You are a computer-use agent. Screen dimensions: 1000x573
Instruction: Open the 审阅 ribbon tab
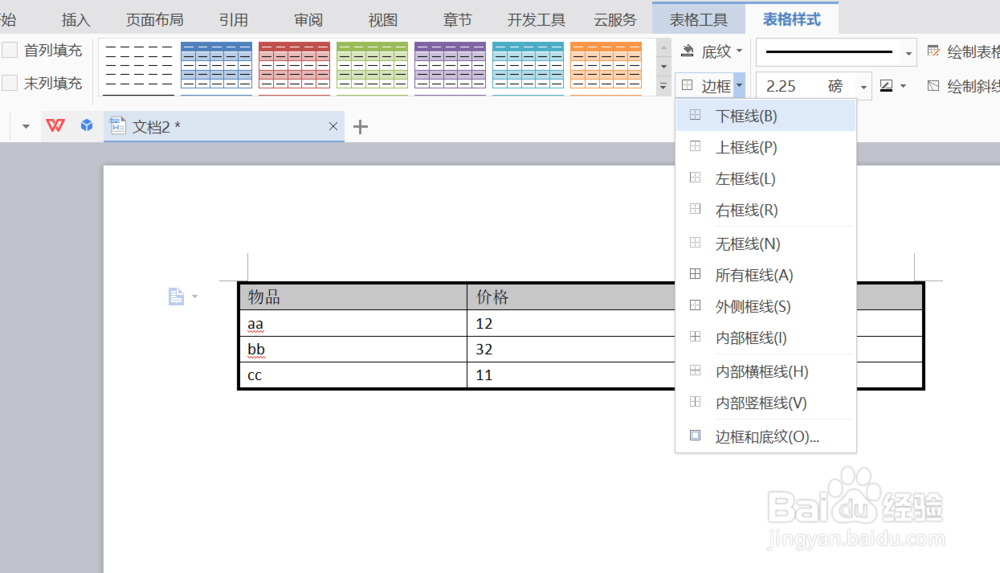click(309, 20)
